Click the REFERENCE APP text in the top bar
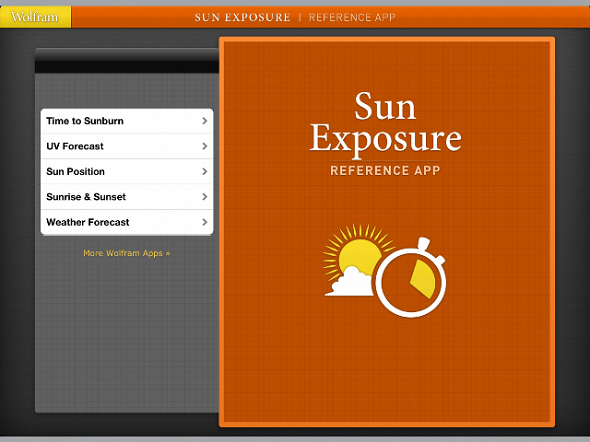Viewport: 590px width, 442px height. pos(352,17)
